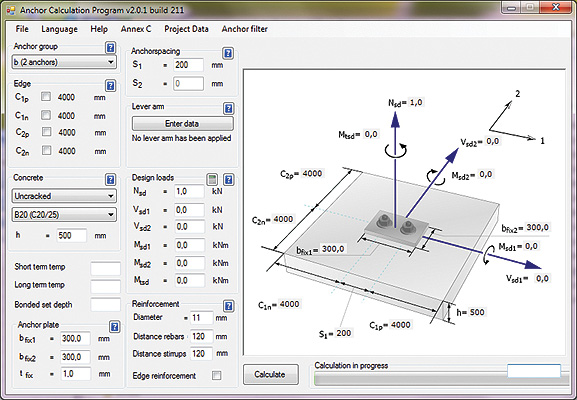Click the bfix2= 300,0 value in diagram
The height and width of the screenshot is (400, 577).
537,227
